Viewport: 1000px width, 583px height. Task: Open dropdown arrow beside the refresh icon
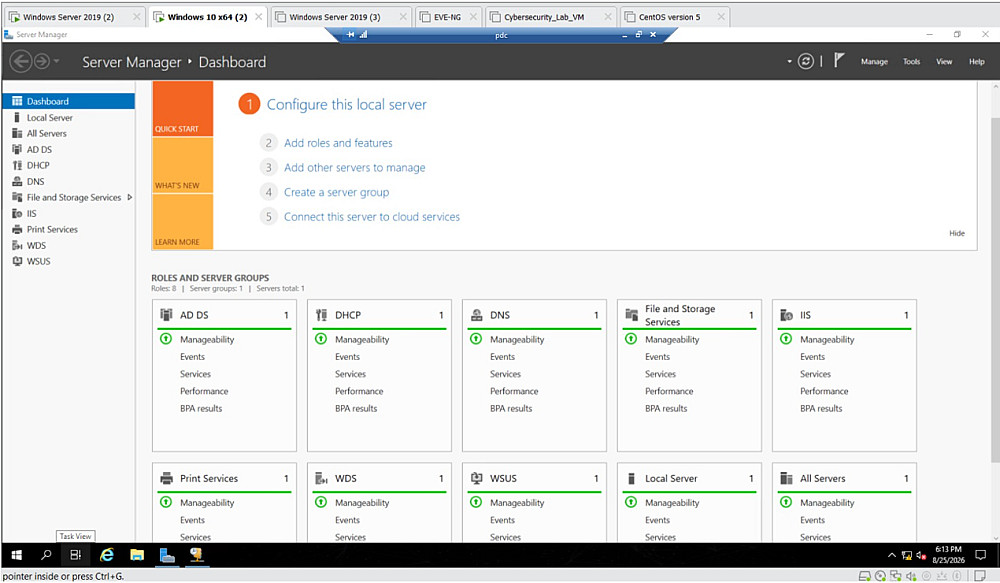point(790,62)
